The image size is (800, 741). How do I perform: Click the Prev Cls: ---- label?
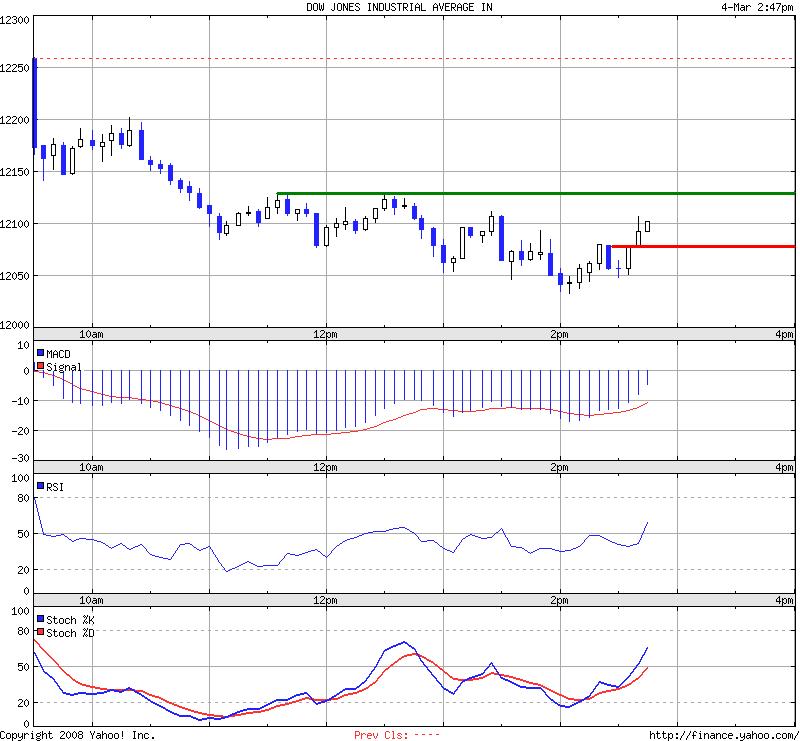click(x=396, y=735)
